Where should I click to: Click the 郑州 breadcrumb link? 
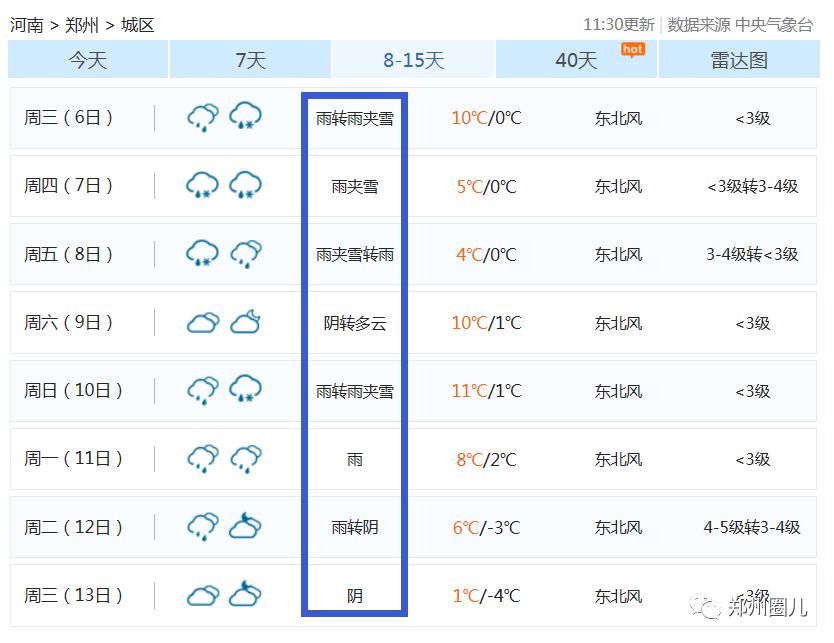tap(82, 25)
